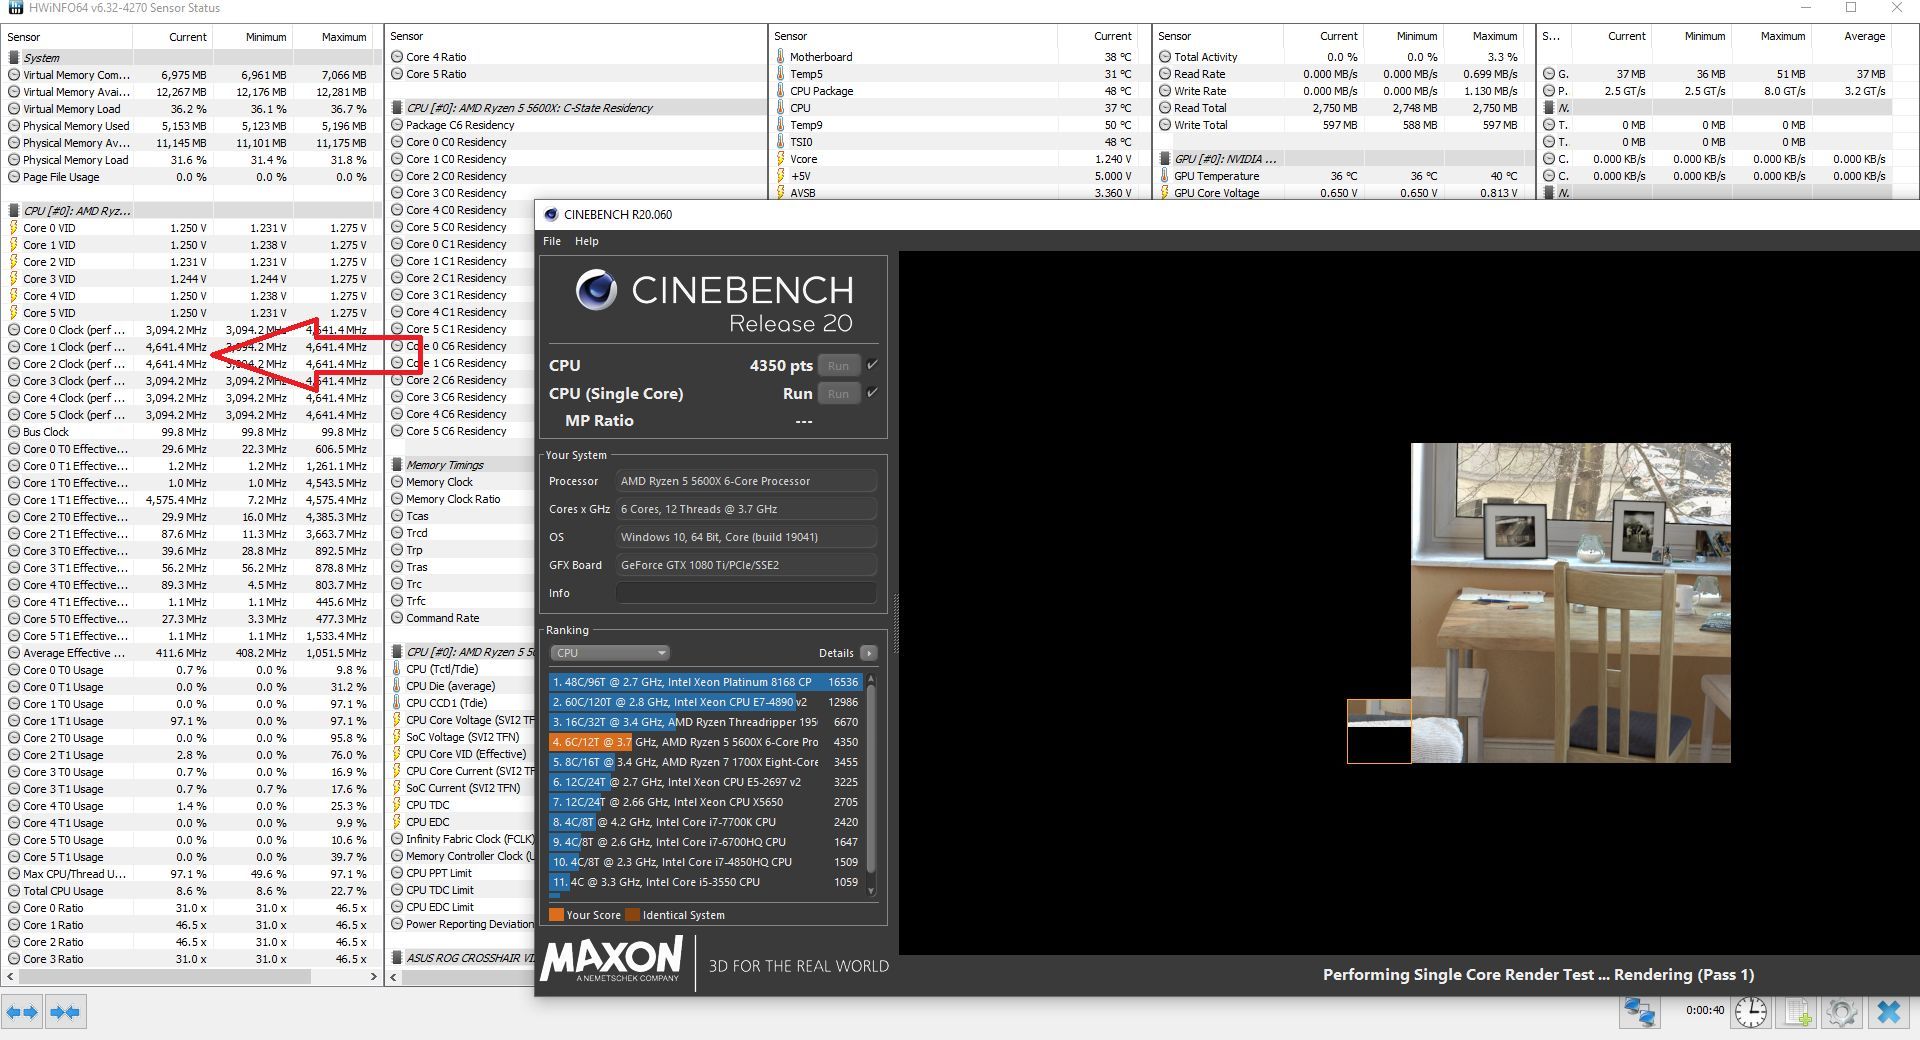Click the collapse columns arrows icon in HWiNFO
The image size is (1920, 1040).
coord(65,1012)
